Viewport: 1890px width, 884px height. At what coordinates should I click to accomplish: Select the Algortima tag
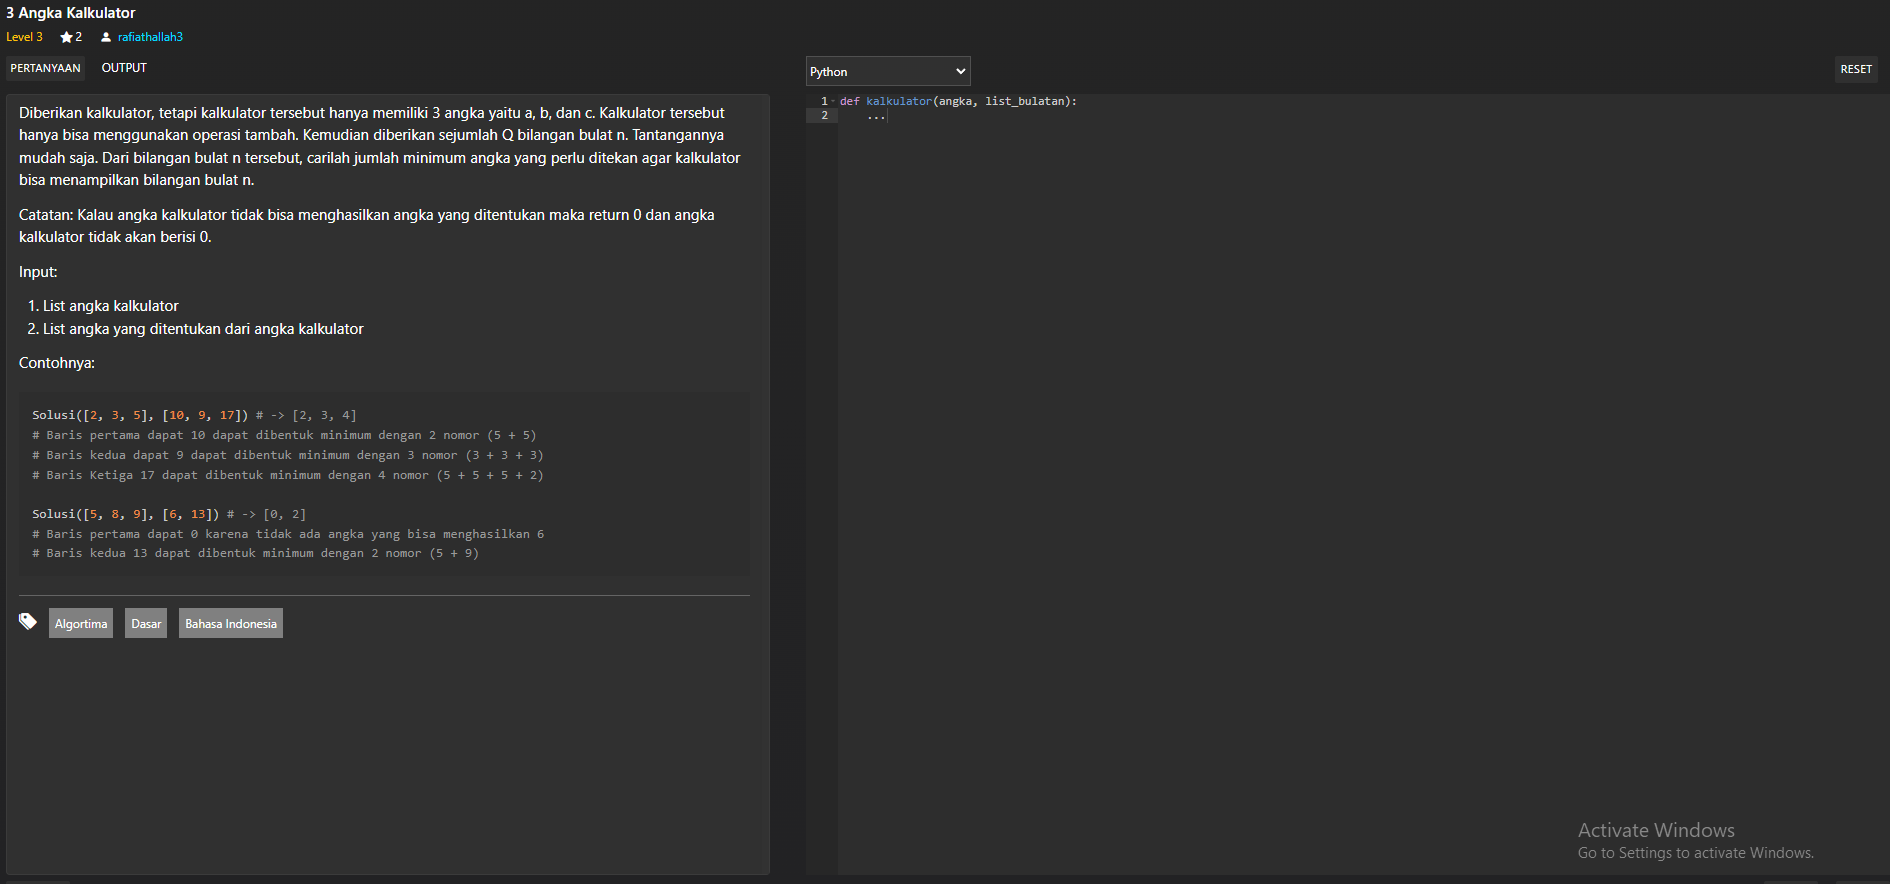click(81, 623)
